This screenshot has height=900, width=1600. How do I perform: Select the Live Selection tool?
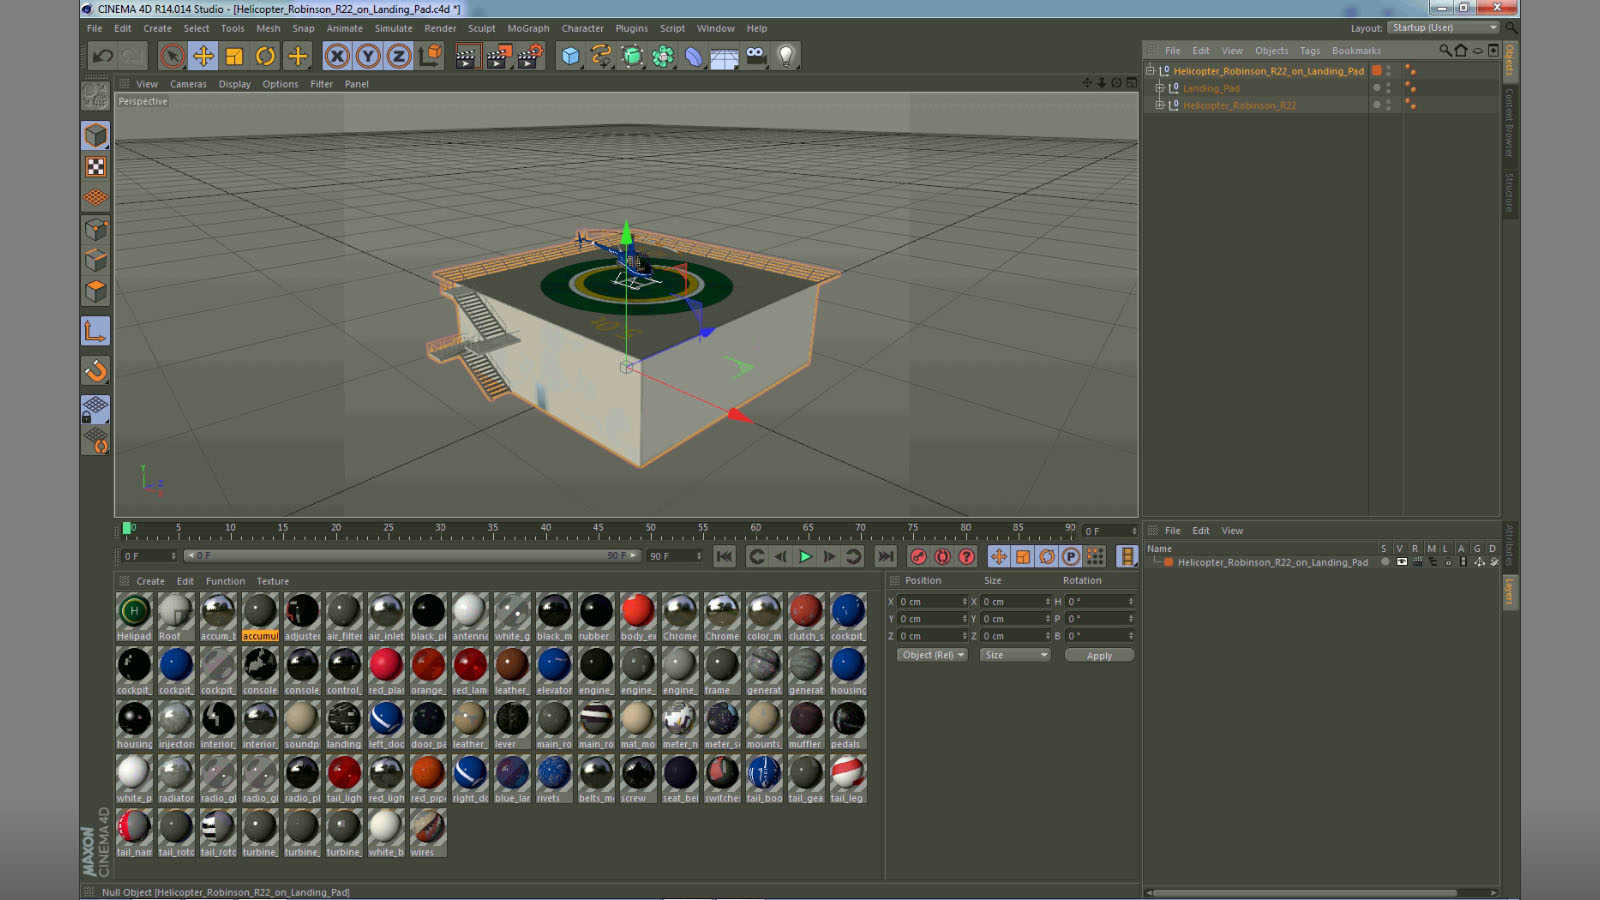click(172, 56)
